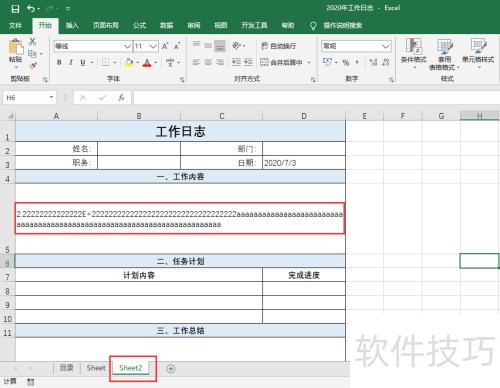Click date cell 2020/7/3
The height and width of the screenshot is (388, 500).
pyautogui.click(x=304, y=163)
